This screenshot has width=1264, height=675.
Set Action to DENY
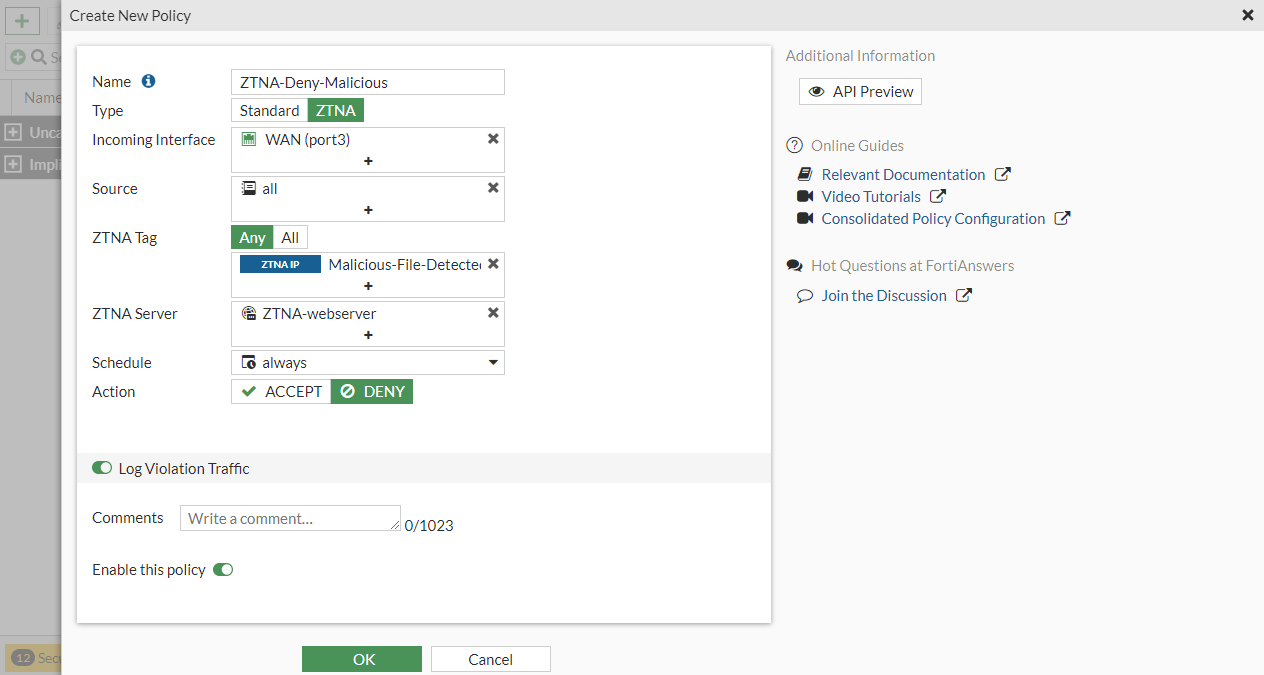[372, 391]
